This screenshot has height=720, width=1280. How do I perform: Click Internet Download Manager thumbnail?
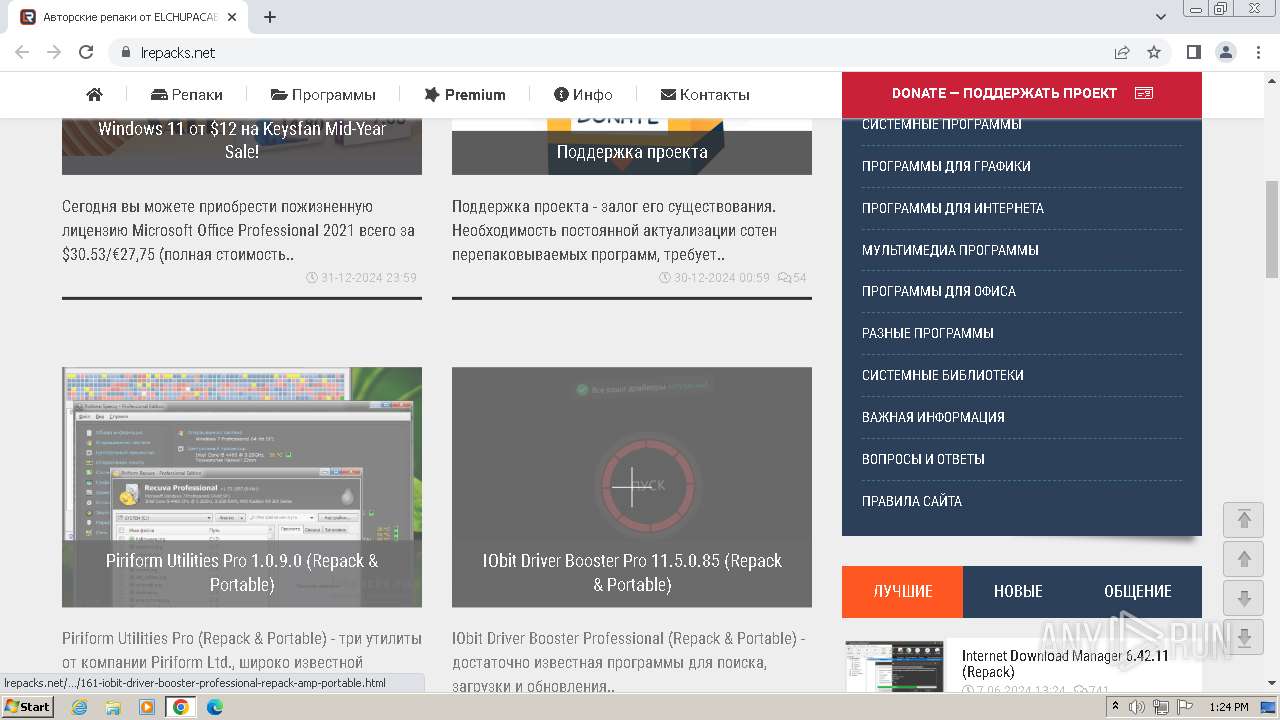click(x=894, y=666)
